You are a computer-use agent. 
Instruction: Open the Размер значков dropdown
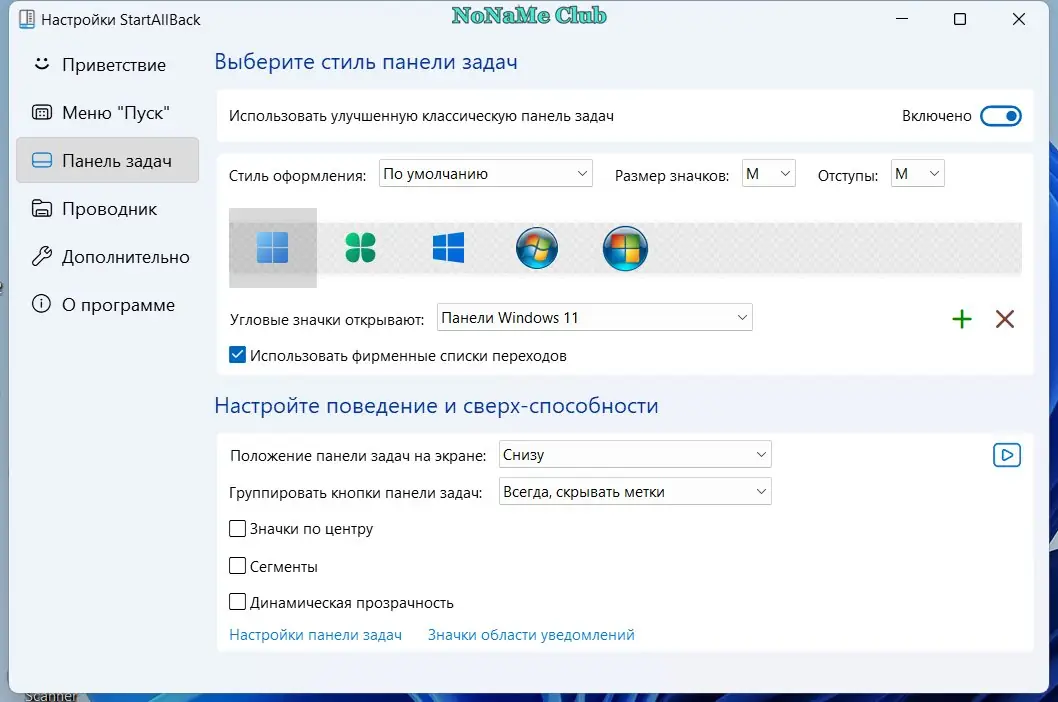click(769, 174)
